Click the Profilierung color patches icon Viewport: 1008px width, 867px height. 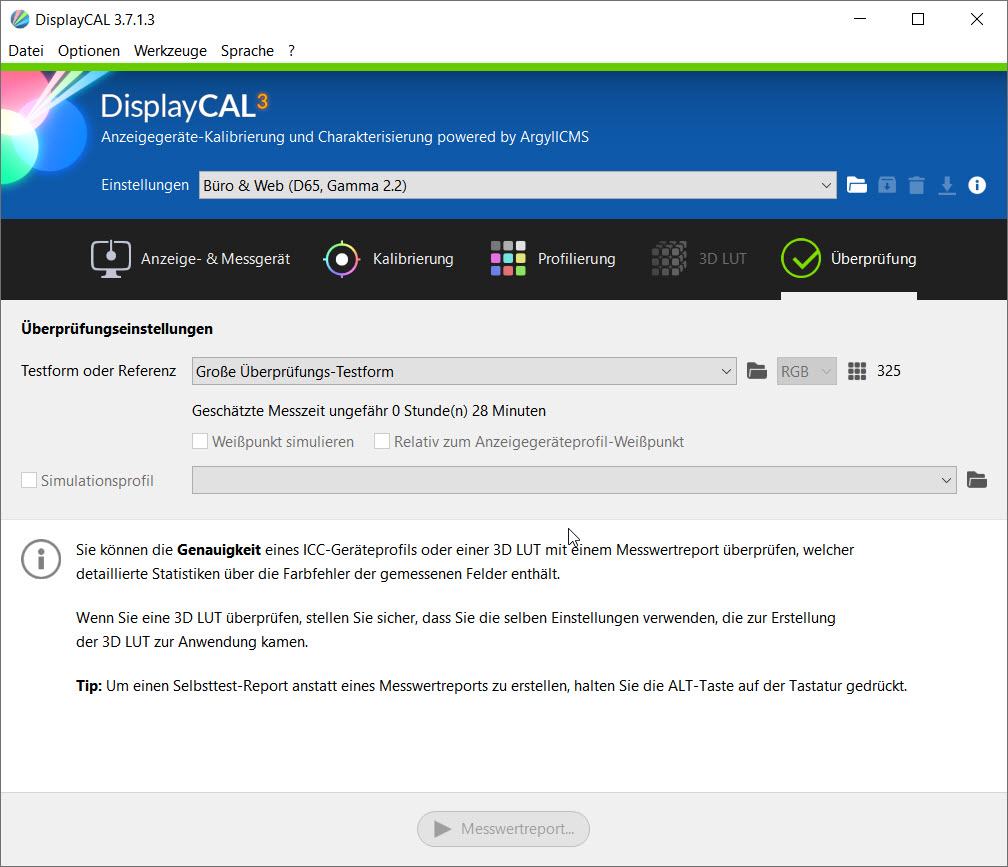click(508, 258)
